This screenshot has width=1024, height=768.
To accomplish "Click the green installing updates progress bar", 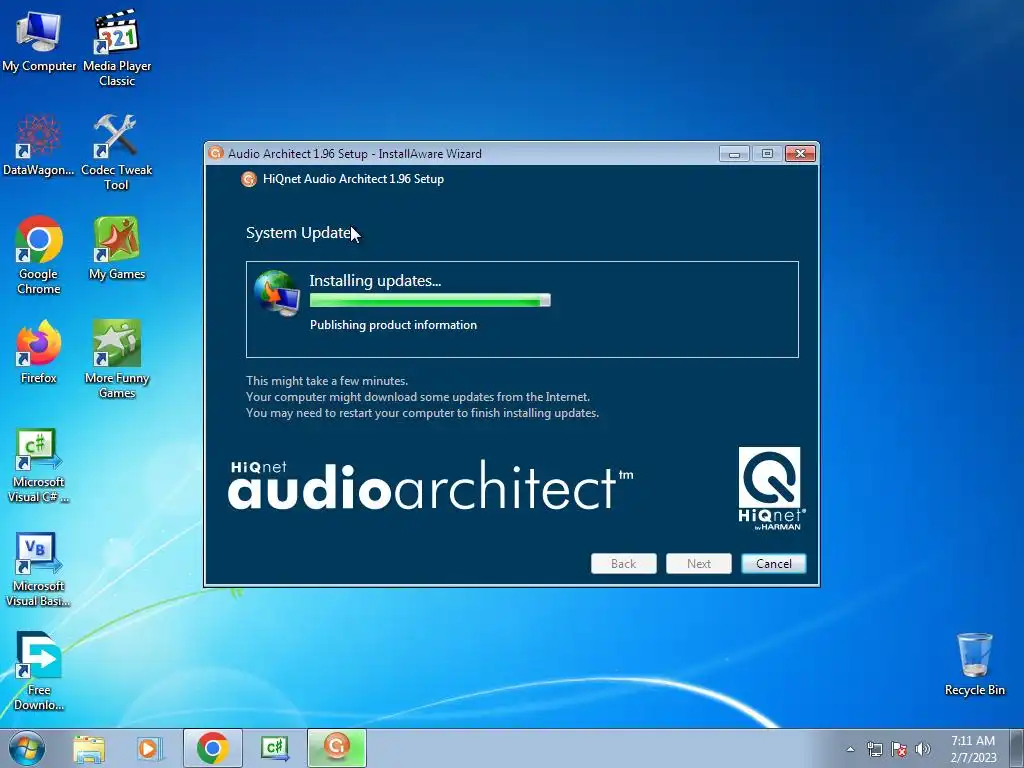I will click(430, 300).
